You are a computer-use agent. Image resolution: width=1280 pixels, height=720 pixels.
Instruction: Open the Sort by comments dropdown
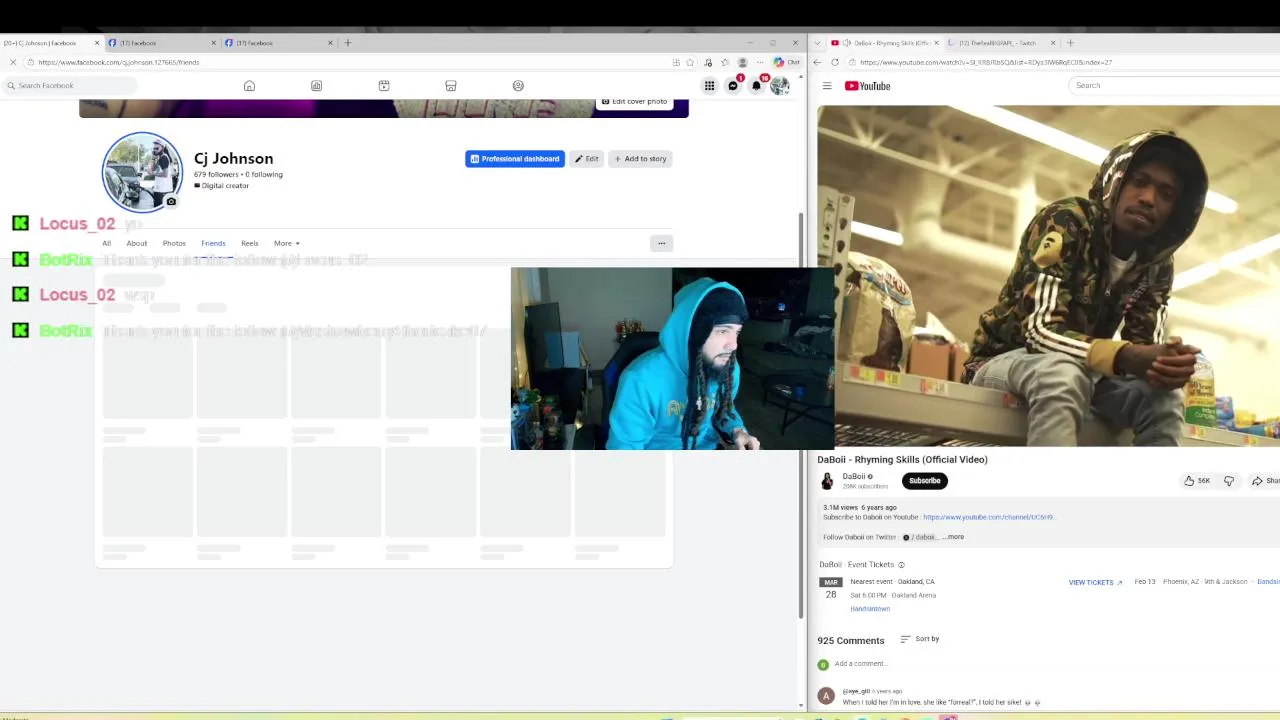[x=920, y=639]
